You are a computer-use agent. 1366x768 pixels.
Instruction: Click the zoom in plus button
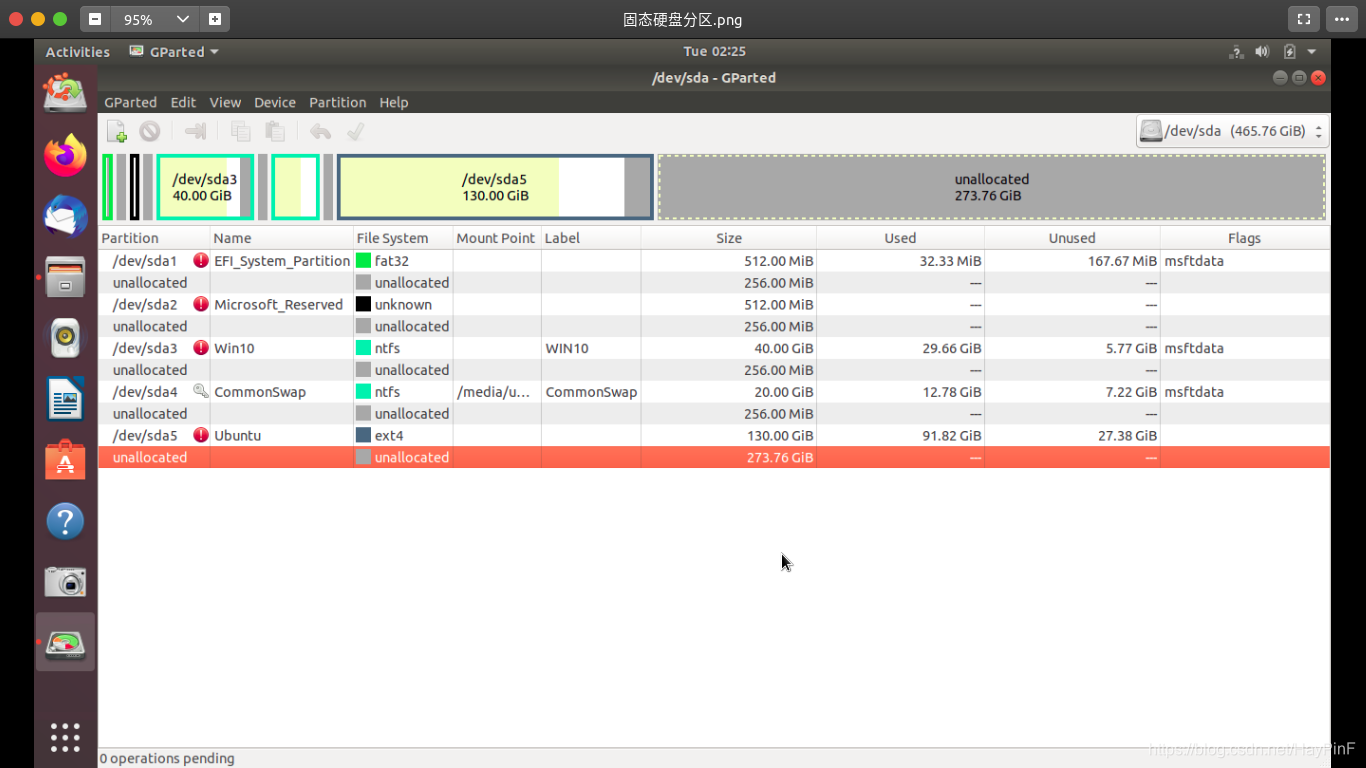point(215,19)
